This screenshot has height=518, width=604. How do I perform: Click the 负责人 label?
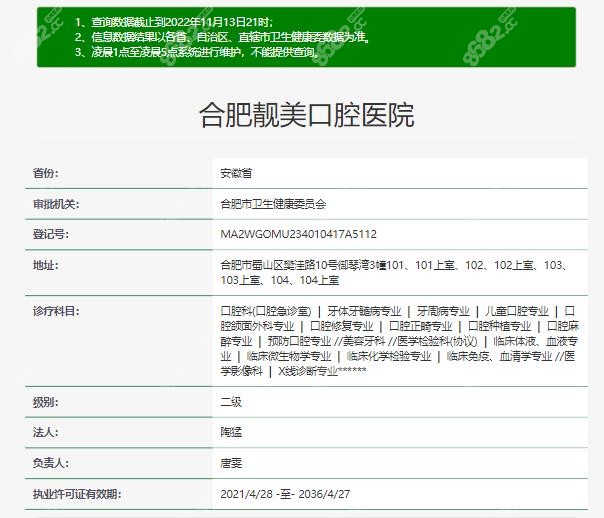[x=50, y=463]
